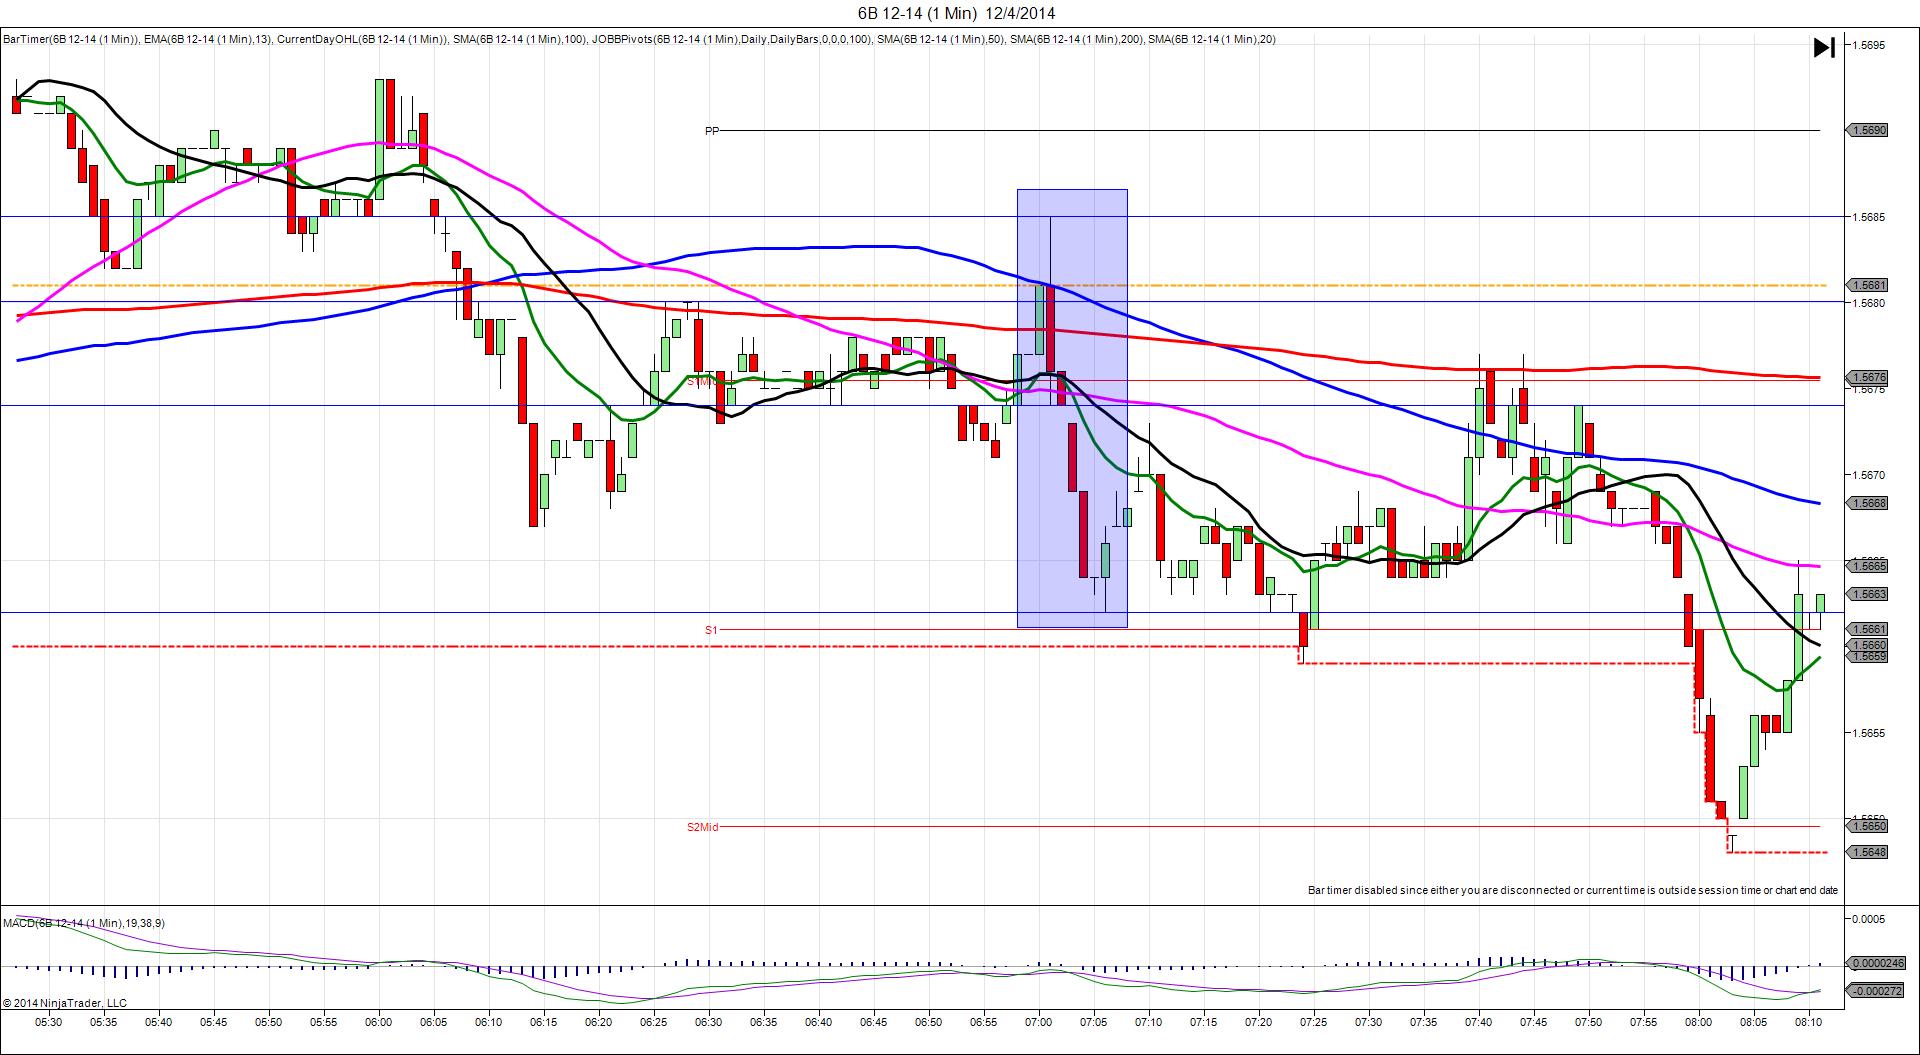Select the MACD(6B 12-14 (1 Min),19,38,9) label
Viewport: 1920px width, 1055px height.
(x=84, y=923)
